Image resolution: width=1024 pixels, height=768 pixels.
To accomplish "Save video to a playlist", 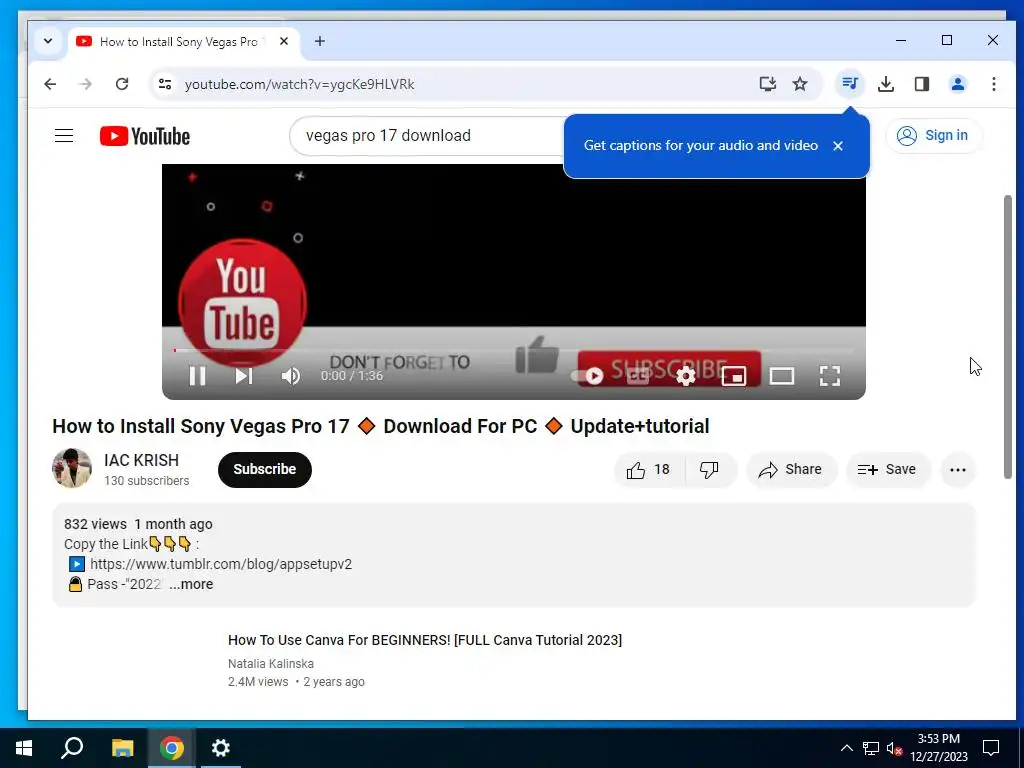I will pos(888,470).
